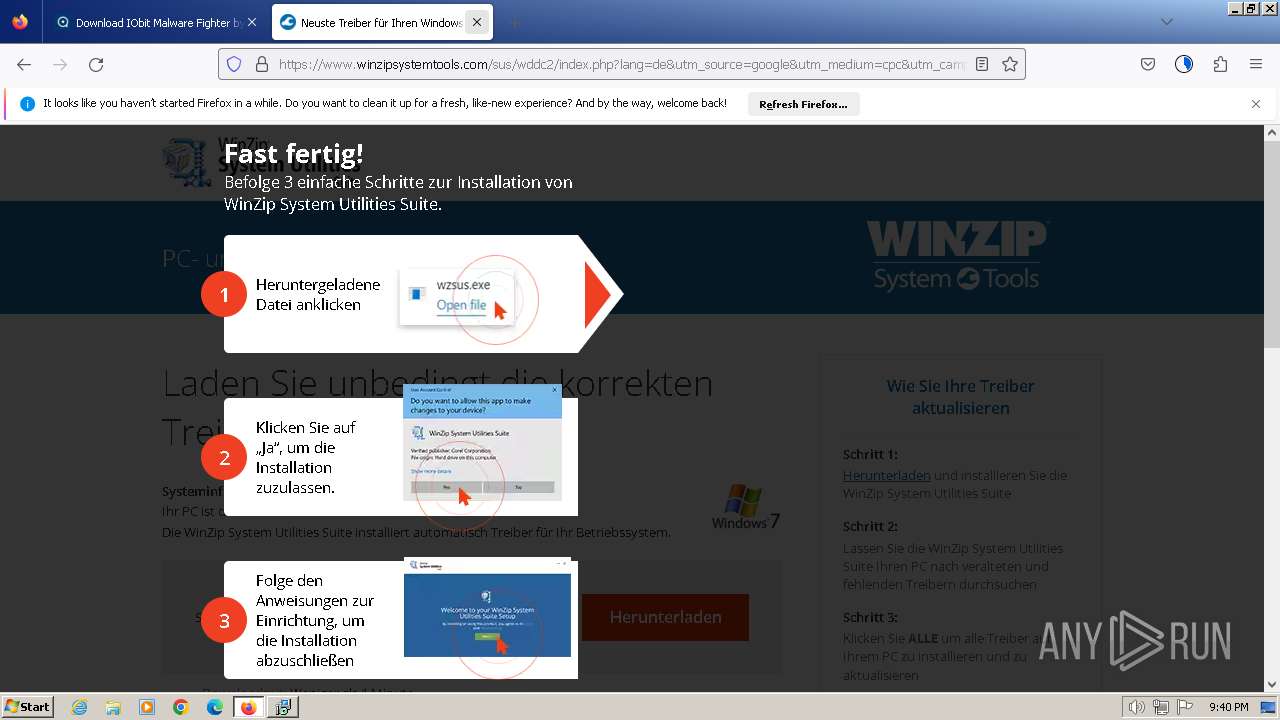The height and width of the screenshot is (720, 1280).
Task: Click the Refresh Firefox… button
Action: click(x=803, y=104)
